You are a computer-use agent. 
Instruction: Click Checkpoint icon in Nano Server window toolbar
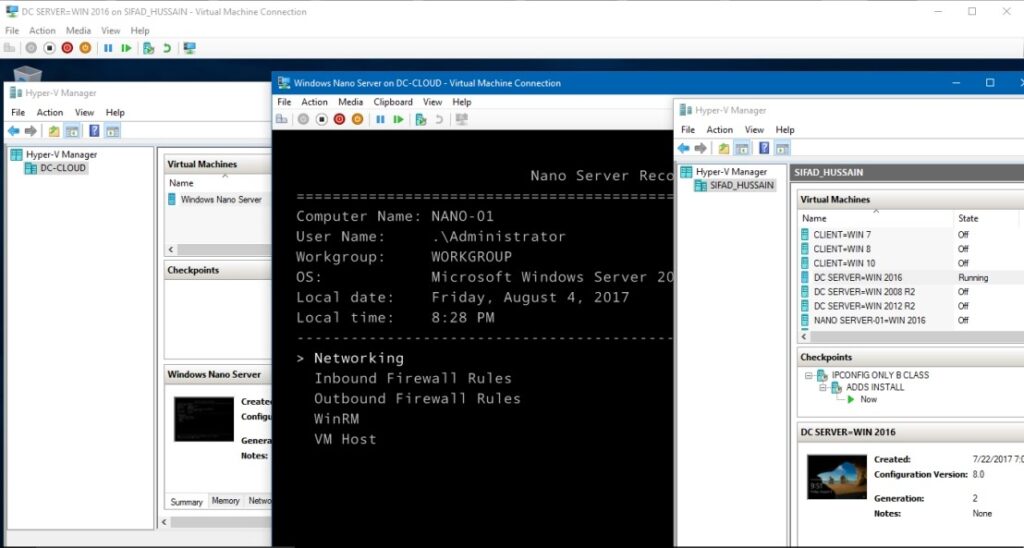click(421, 120)
